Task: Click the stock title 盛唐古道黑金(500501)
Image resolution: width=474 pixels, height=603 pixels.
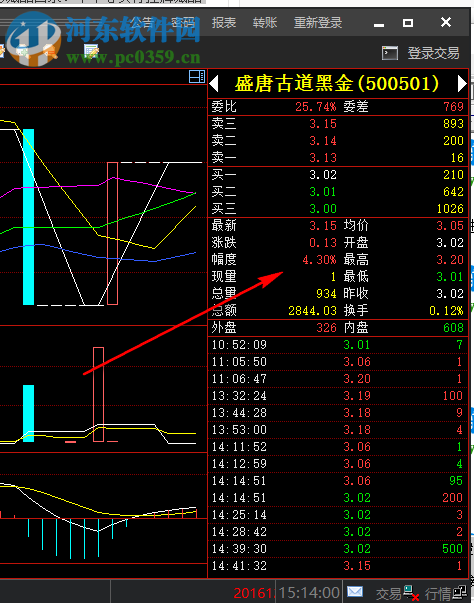Action: coord(337,83)
